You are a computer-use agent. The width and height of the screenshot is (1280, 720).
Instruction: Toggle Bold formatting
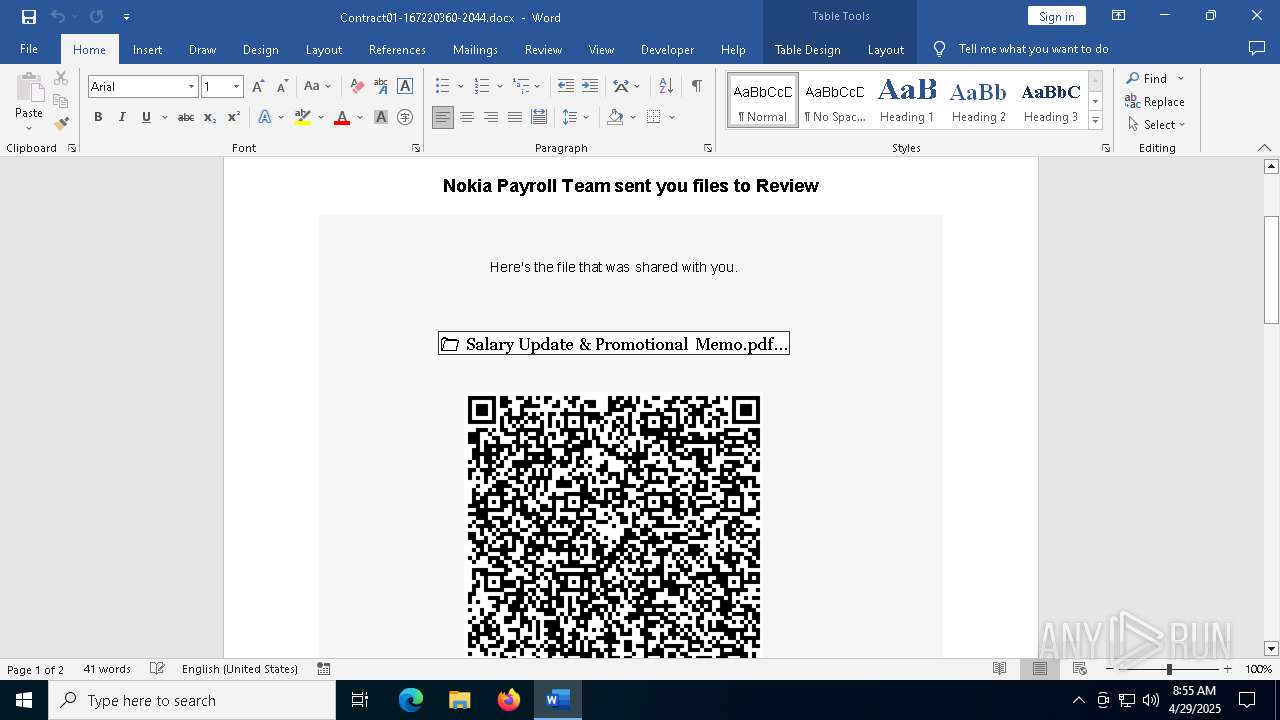[98, 118]
